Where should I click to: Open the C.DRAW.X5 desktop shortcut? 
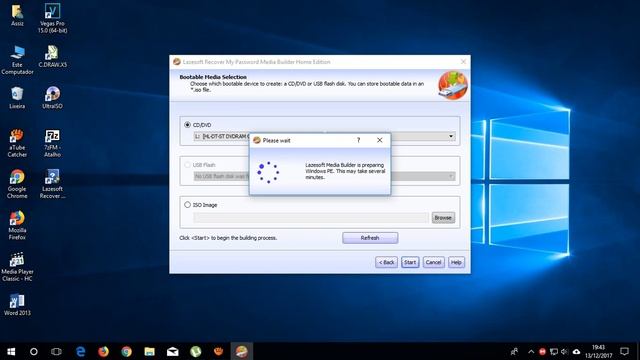coord(52,56)
